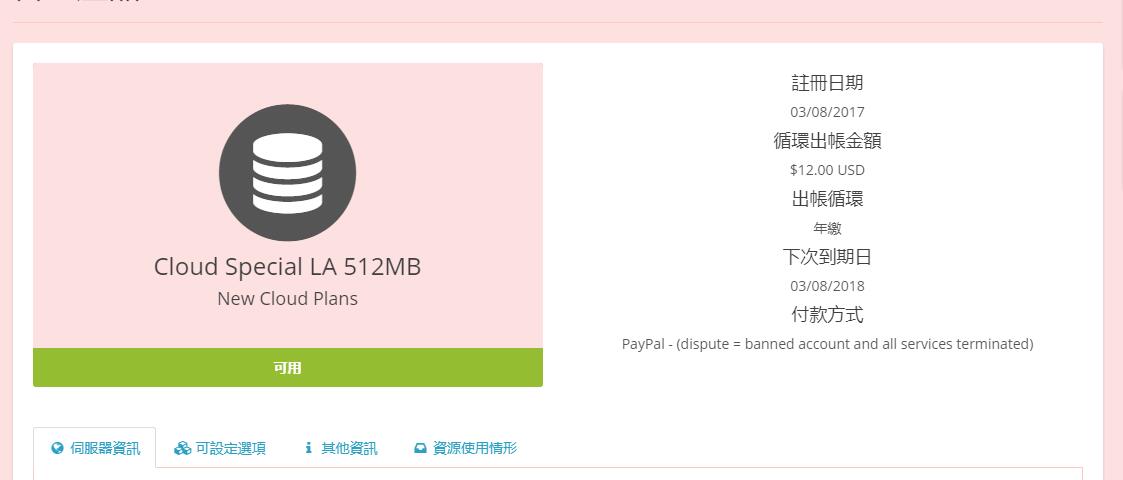Click the 循環出帳金額 heading
This screenshot has width=1123, height=480.
click(827, 141)
